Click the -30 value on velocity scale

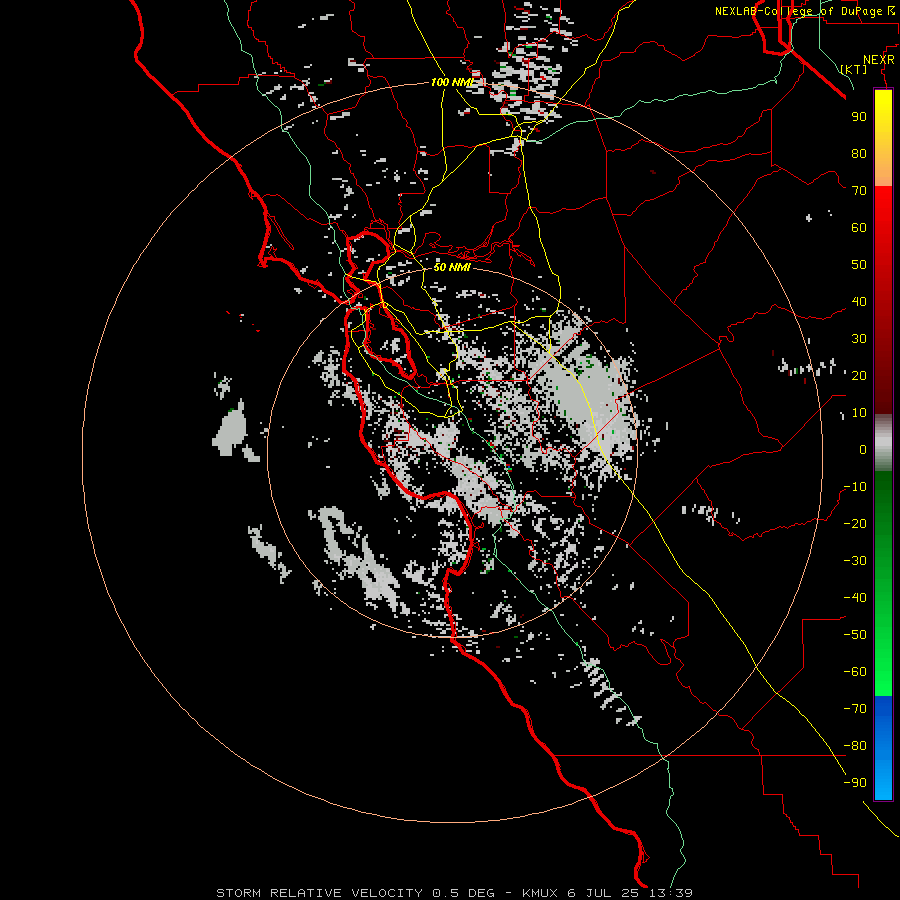pos(855,561)
